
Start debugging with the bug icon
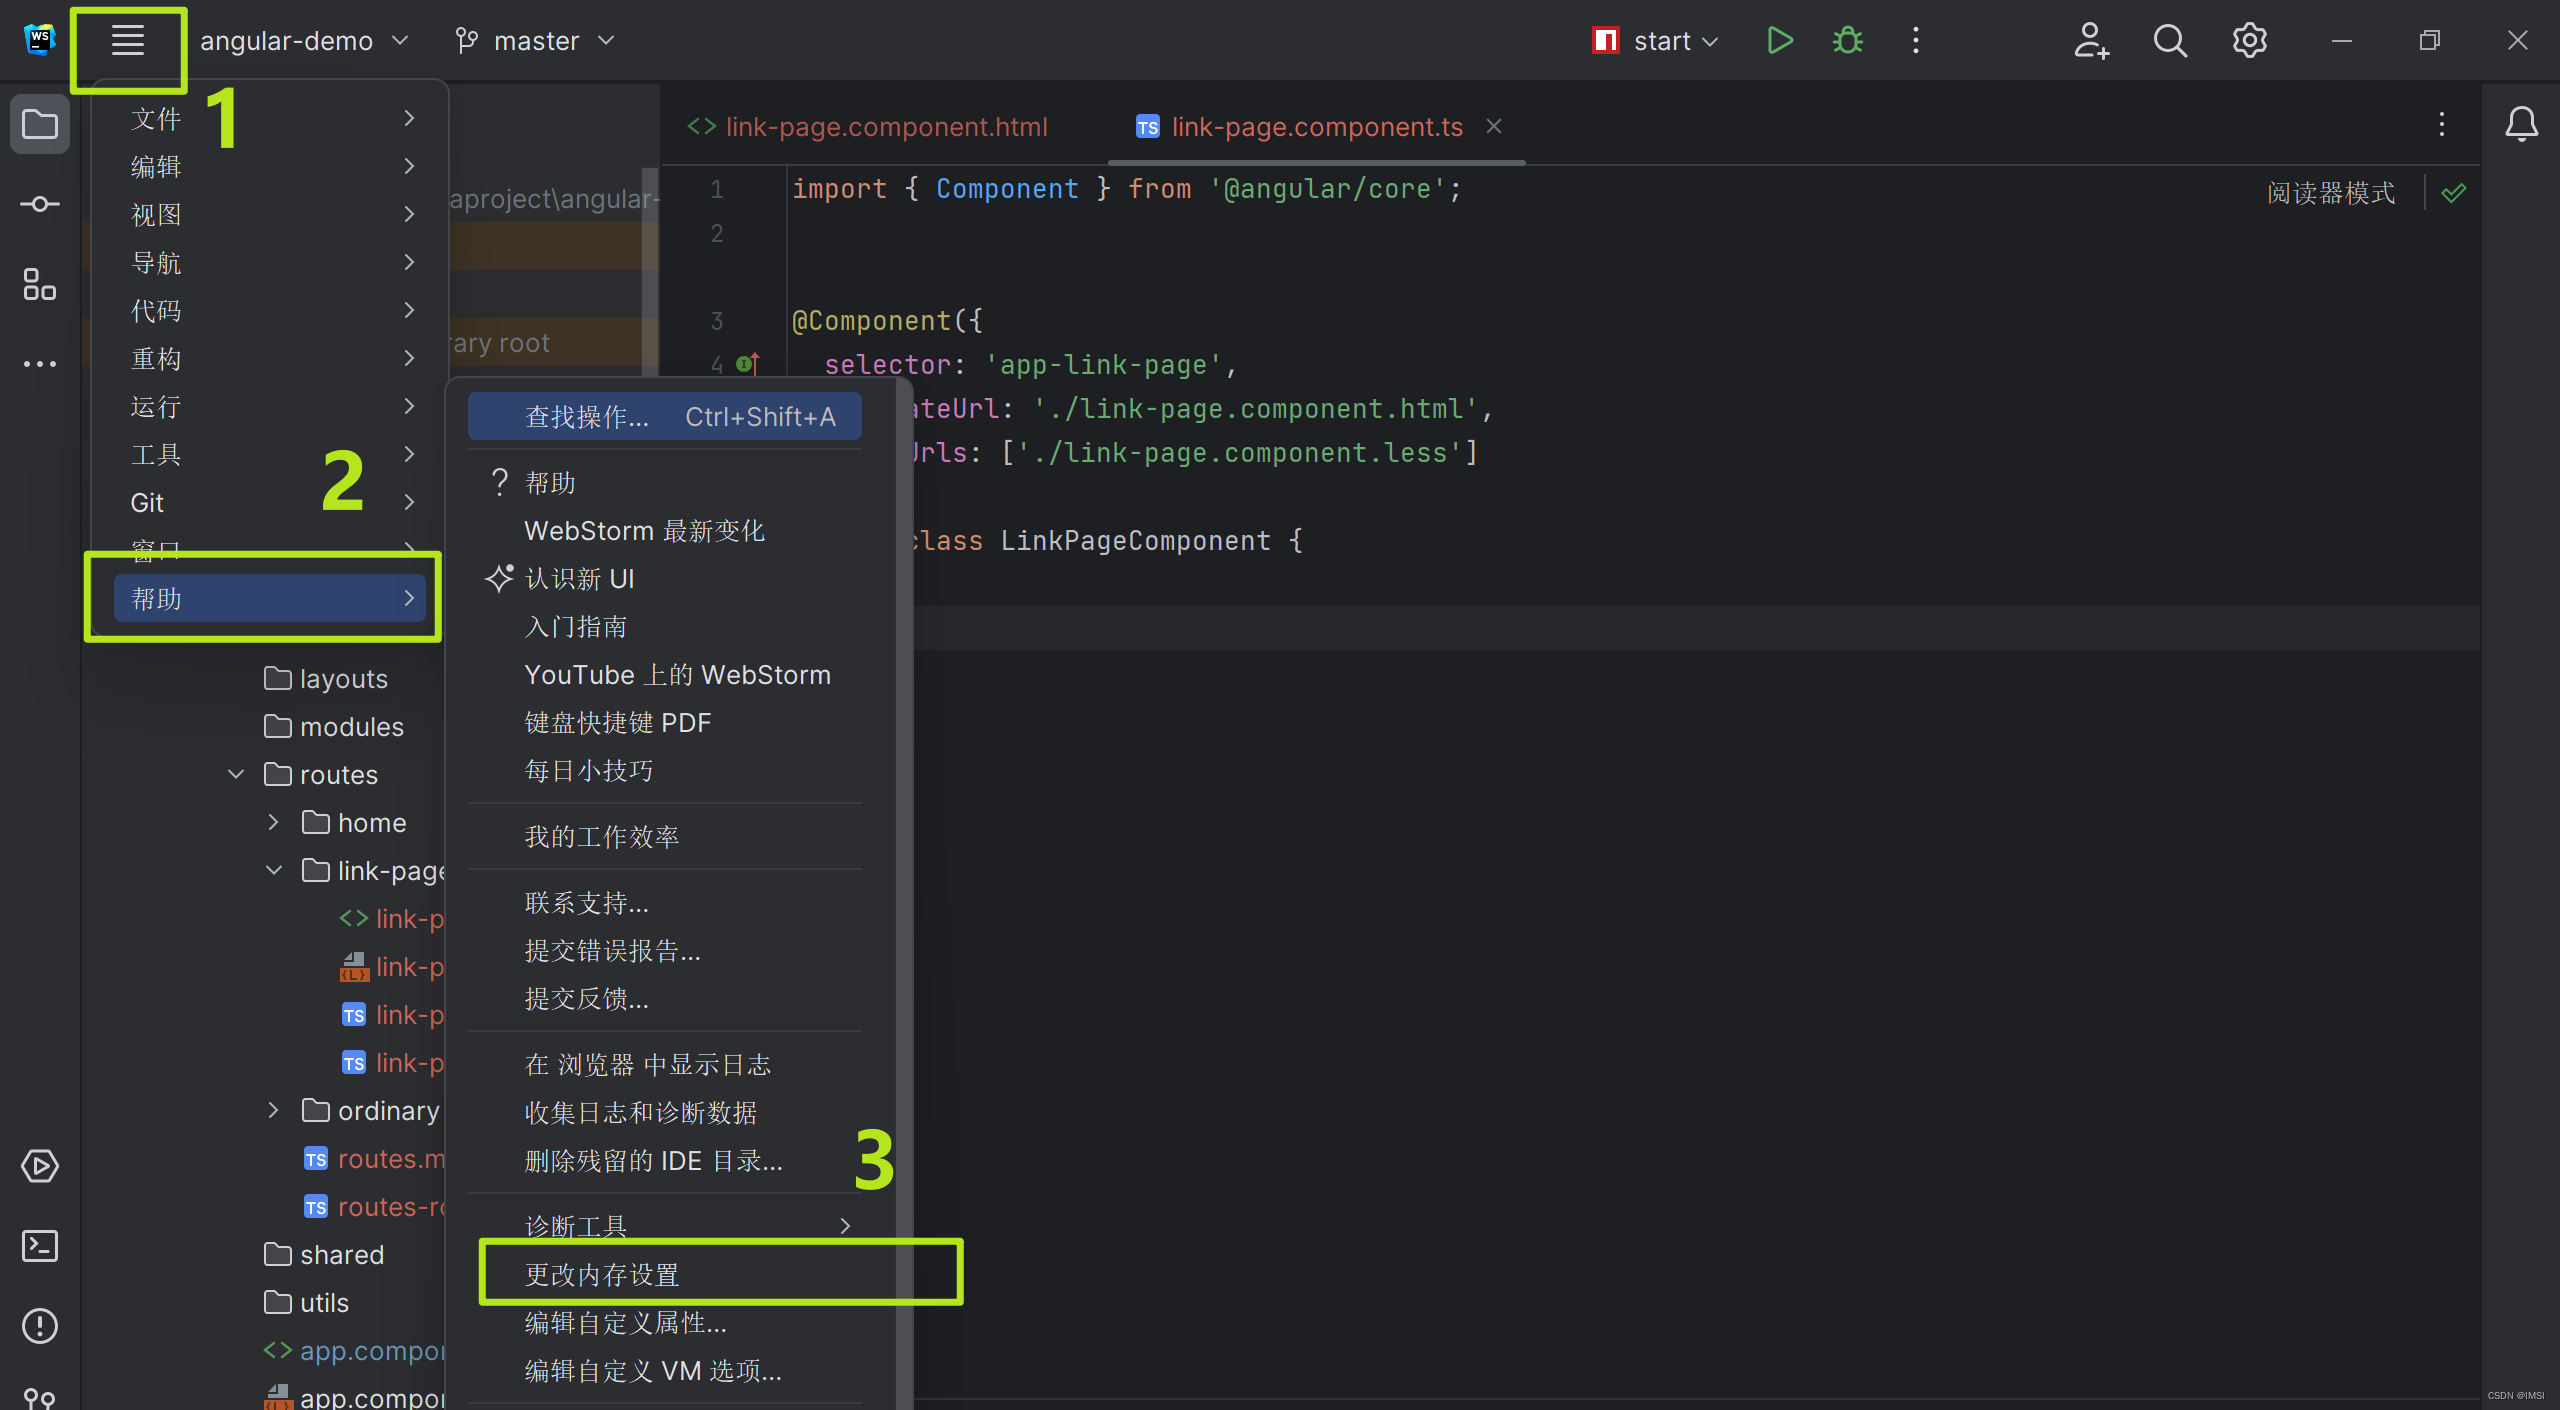click(1846, 40)
